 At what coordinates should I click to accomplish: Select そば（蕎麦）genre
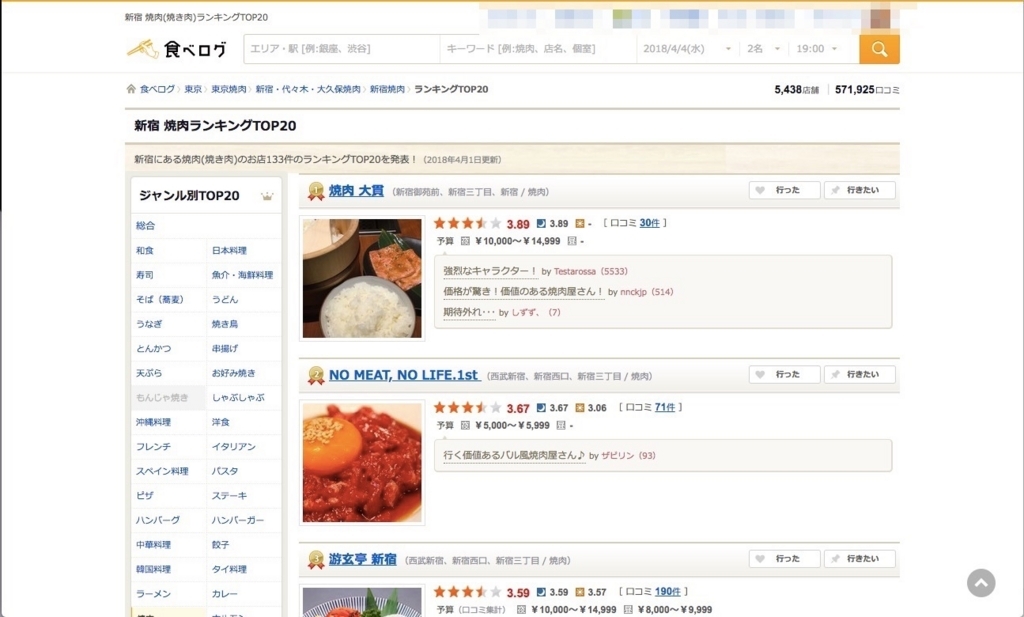click(160, 300)
